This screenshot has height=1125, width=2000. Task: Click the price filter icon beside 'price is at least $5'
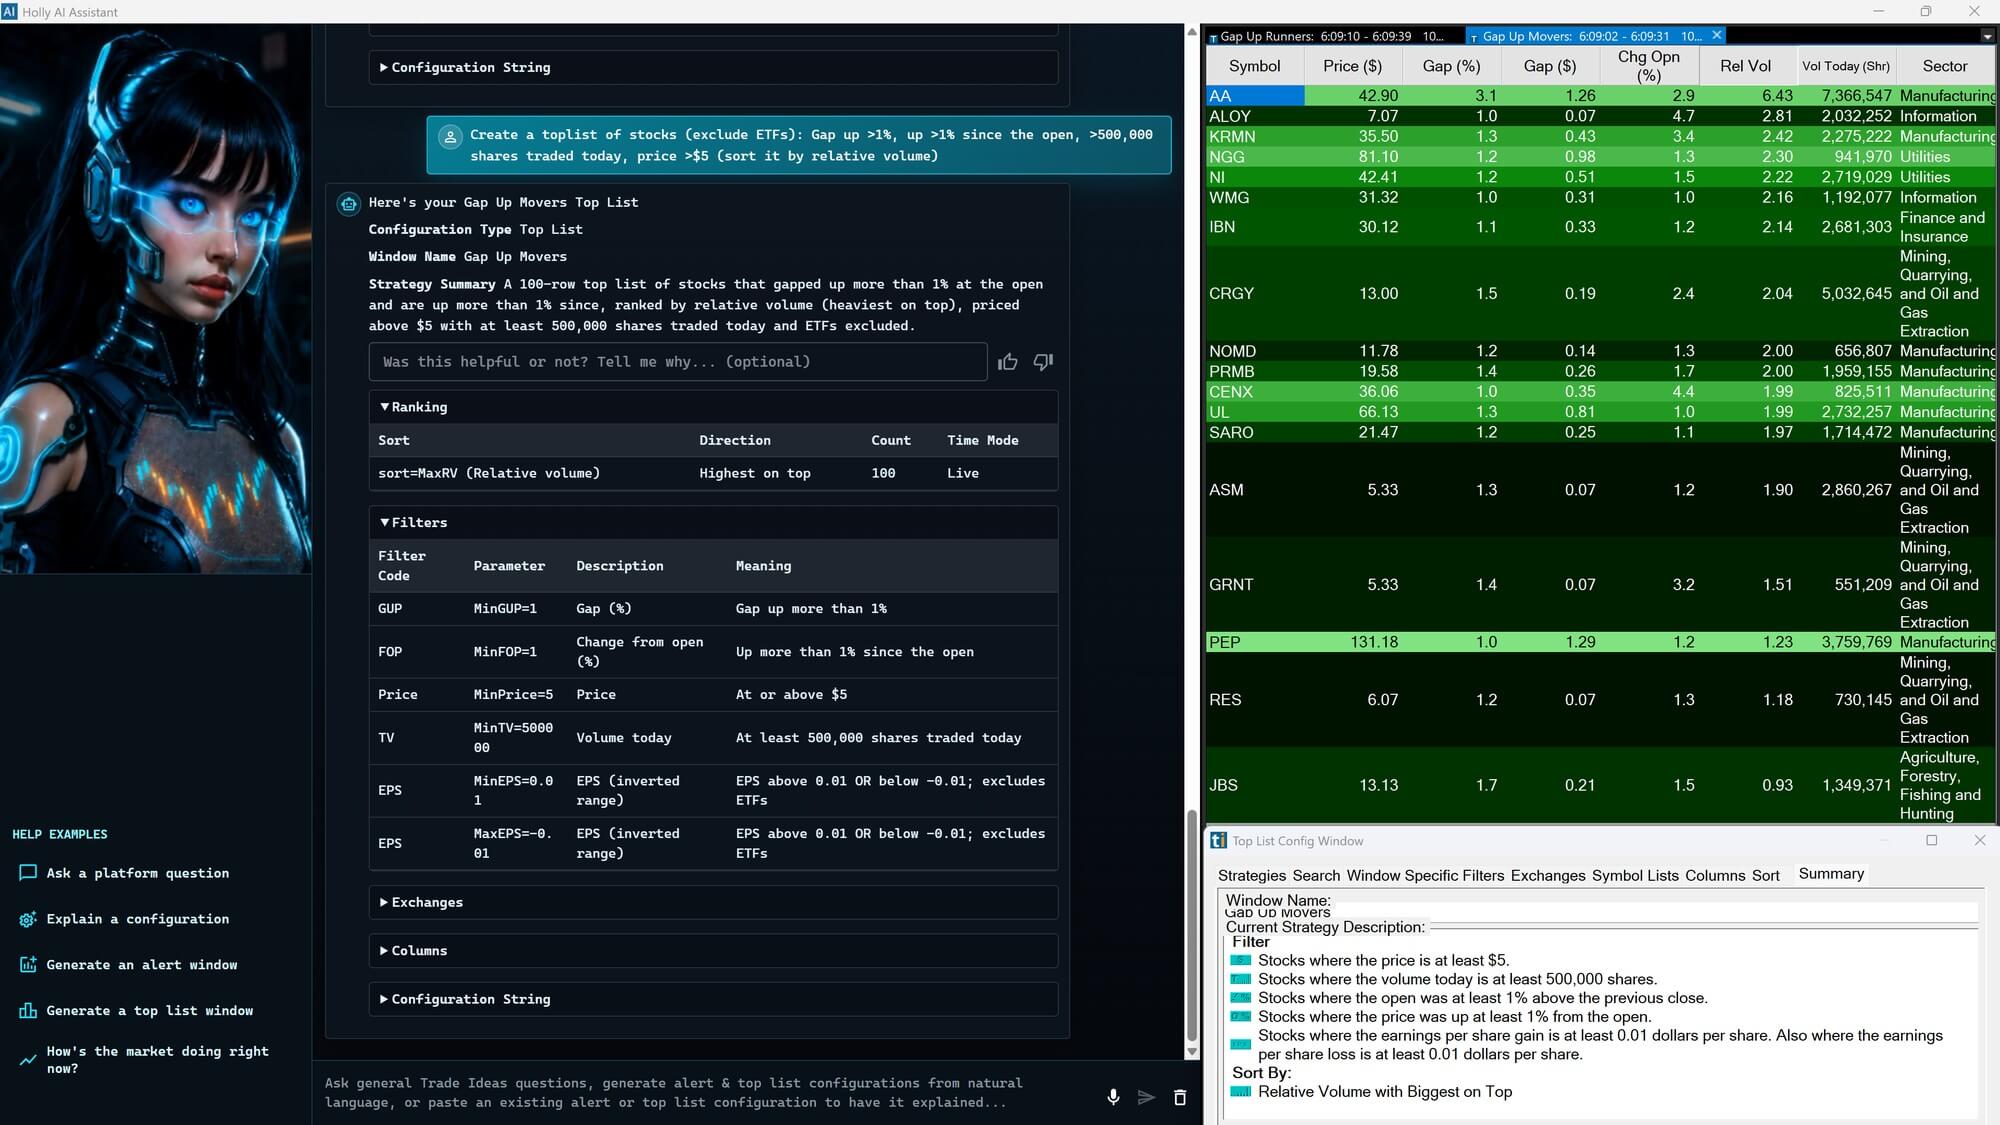click(x=1241, y=960)
